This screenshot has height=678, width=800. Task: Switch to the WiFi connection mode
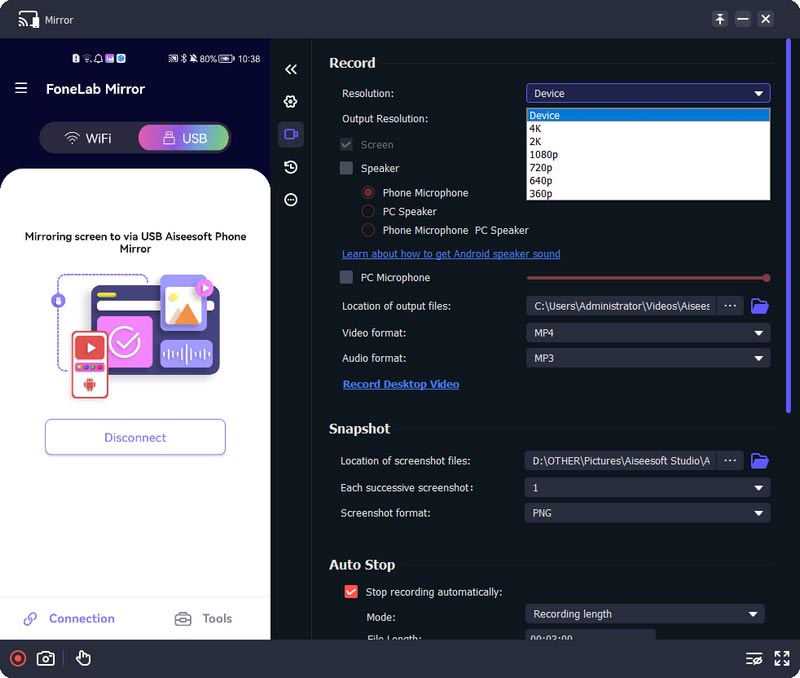88,138
